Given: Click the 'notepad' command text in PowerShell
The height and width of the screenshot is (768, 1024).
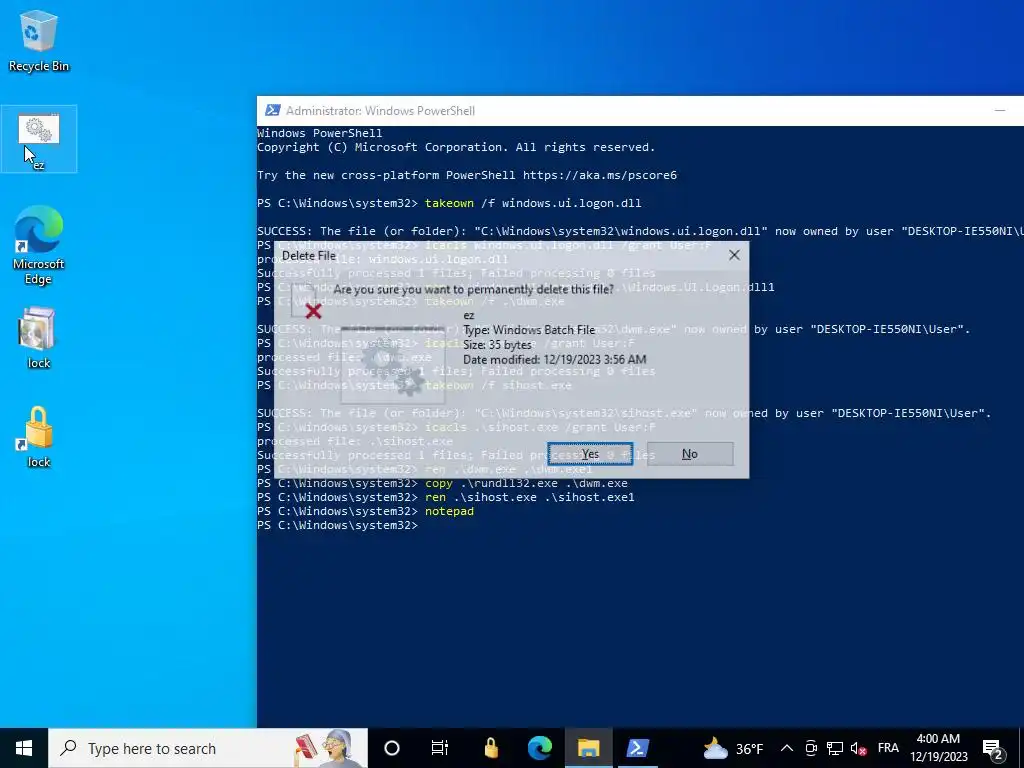Looking at the screenshot, I should click(x=449, y=511).
